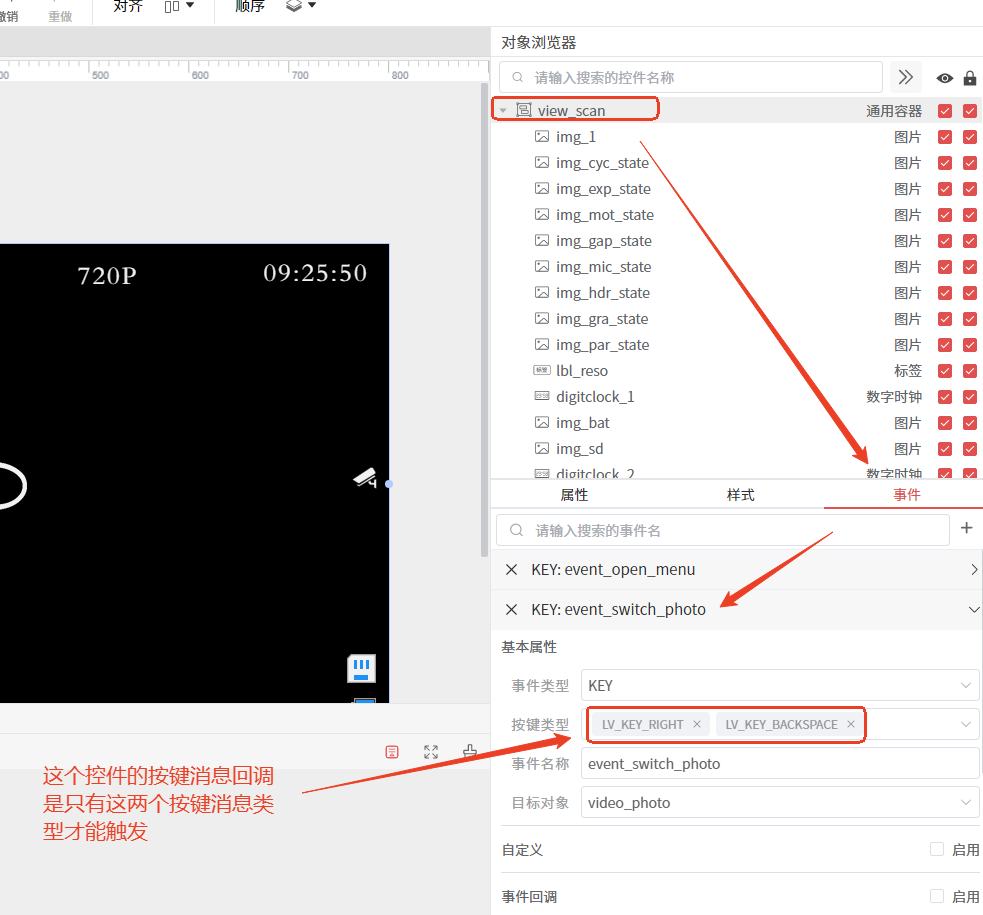Uncheck the first checkbox on the lbl_reso row
Screen dimensions: 983x915
(x=945, y=371)
